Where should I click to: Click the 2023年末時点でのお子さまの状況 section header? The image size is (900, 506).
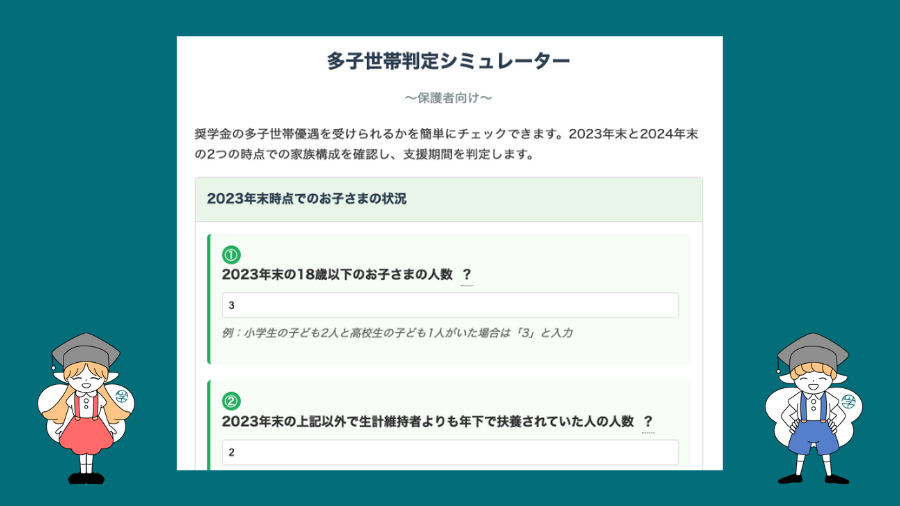307,198
